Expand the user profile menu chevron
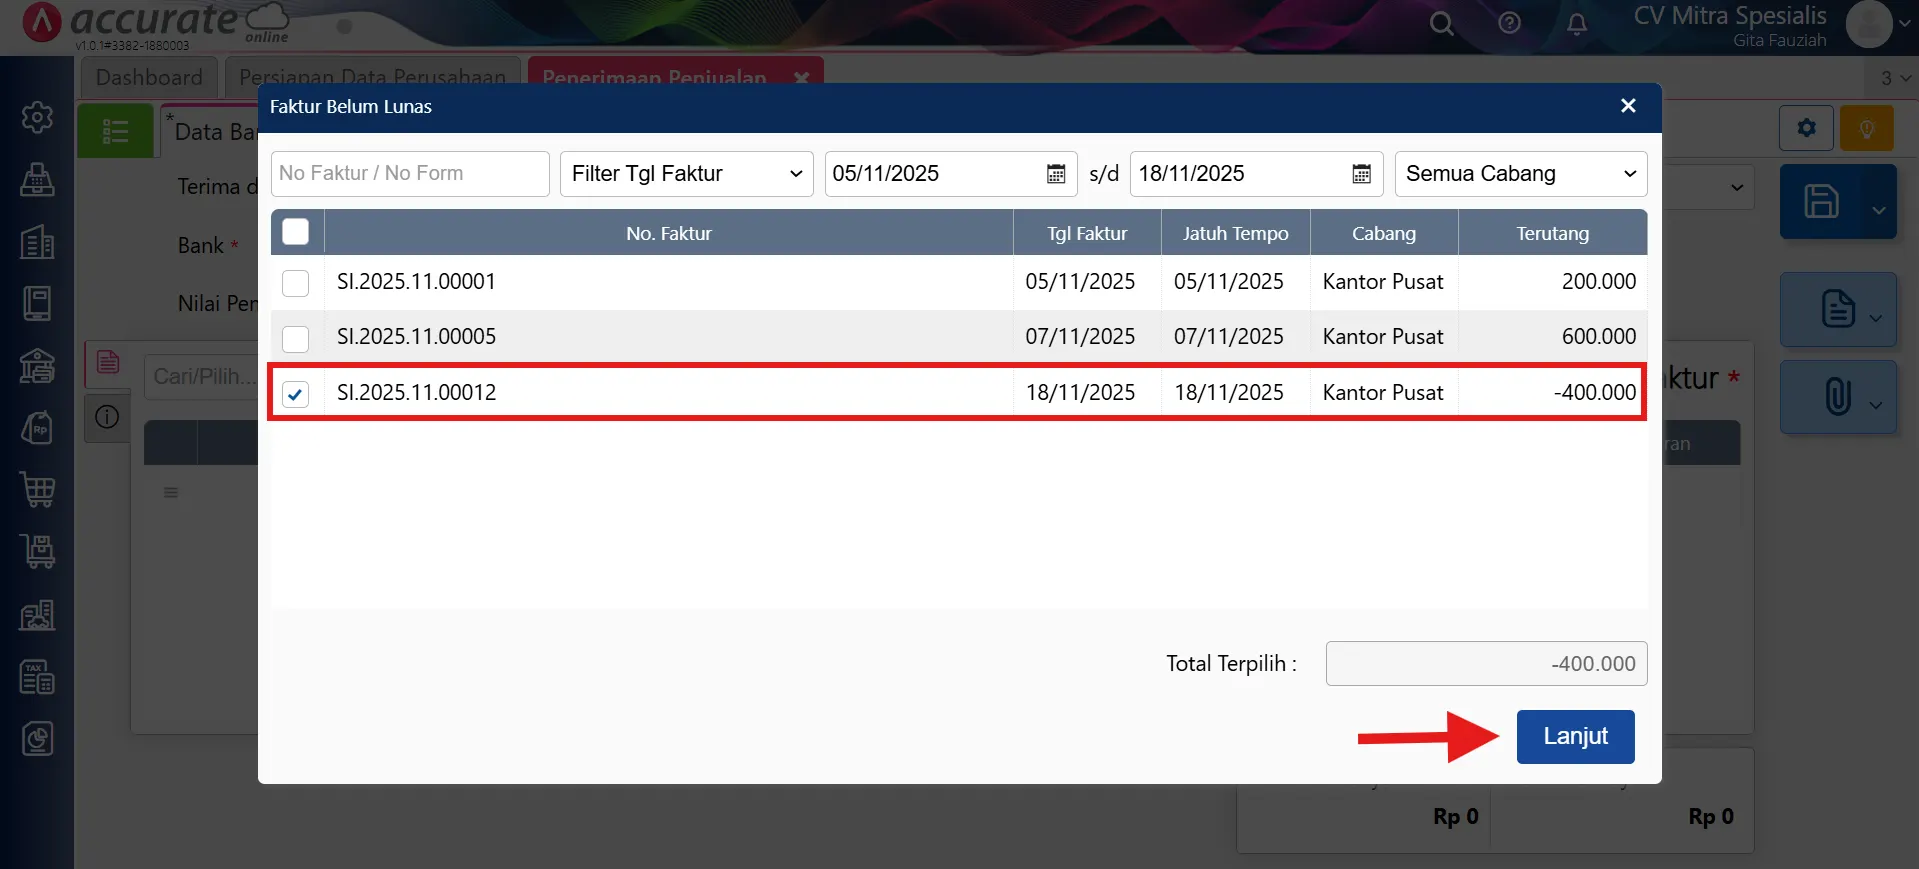Viewport: 1919px width, 869px height. 1904,24
